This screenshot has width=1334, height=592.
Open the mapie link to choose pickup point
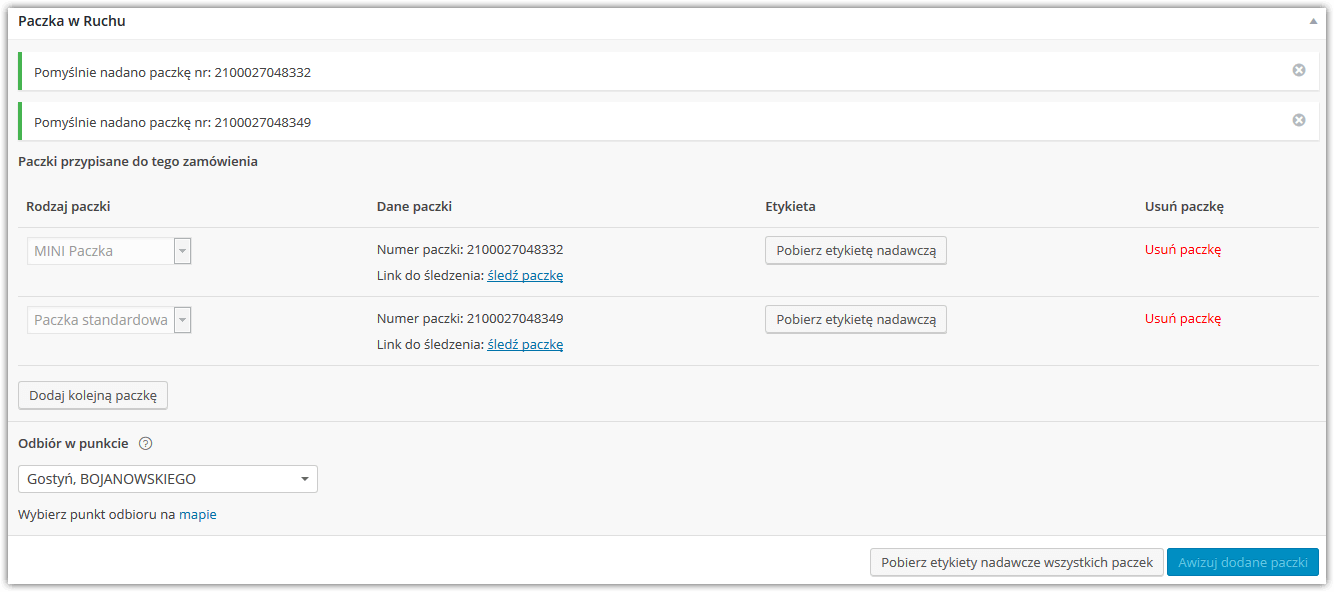pos(198,515)
